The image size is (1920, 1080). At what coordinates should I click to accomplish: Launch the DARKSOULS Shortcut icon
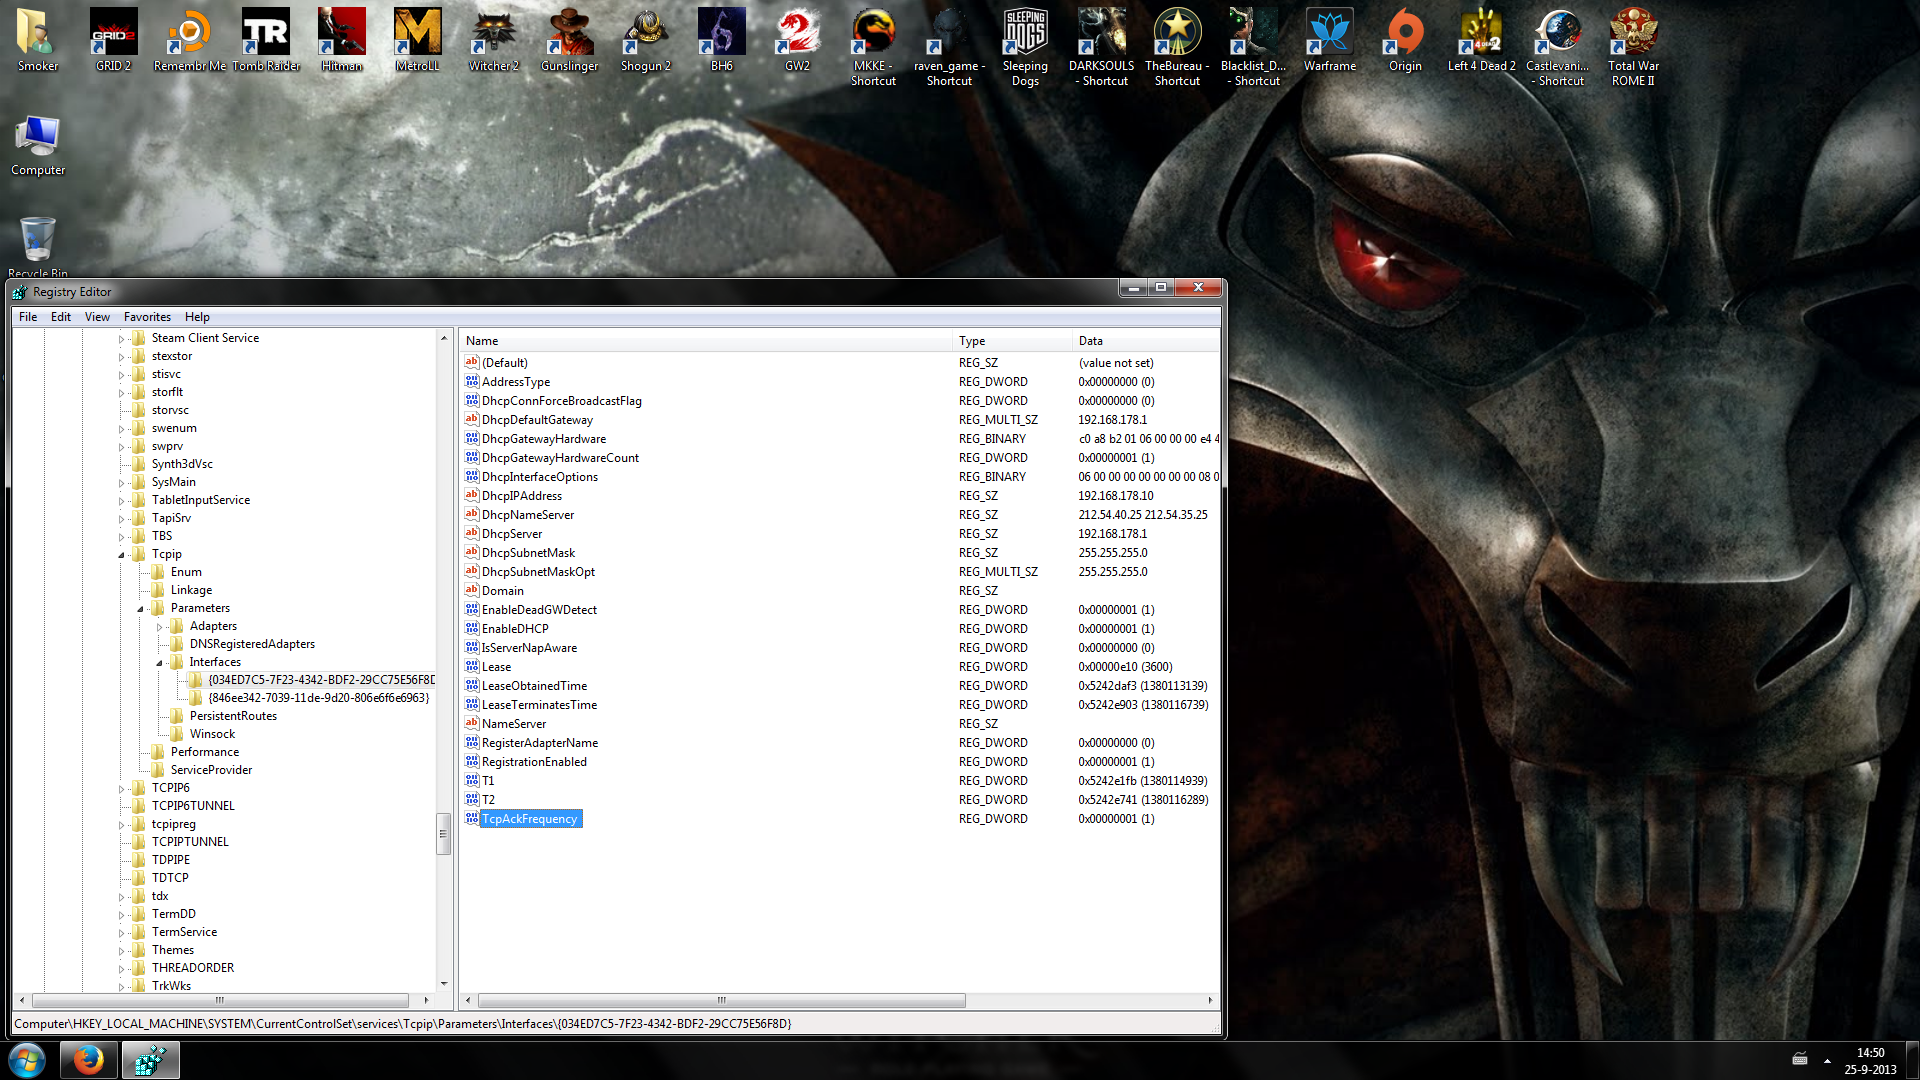click(1101, 47)
